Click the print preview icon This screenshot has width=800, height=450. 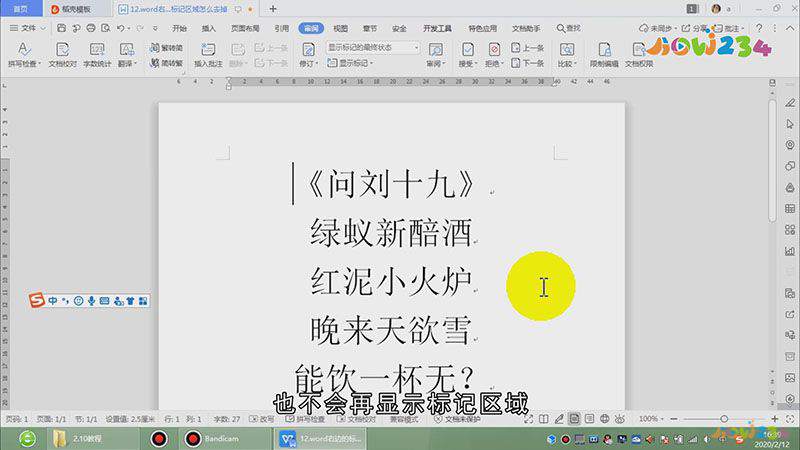(106, 28)
